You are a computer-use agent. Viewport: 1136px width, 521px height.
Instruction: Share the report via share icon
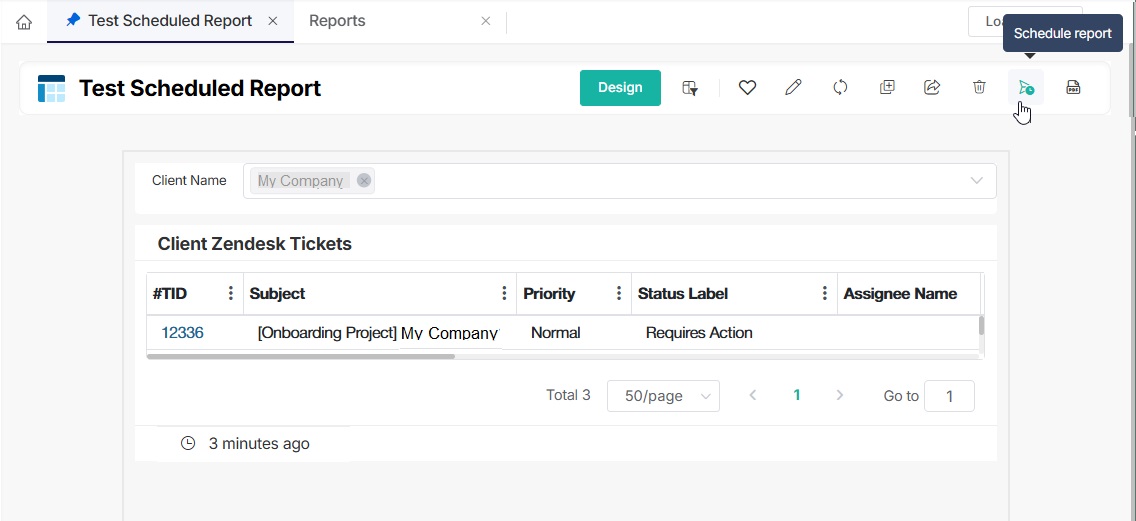(932, 88)
